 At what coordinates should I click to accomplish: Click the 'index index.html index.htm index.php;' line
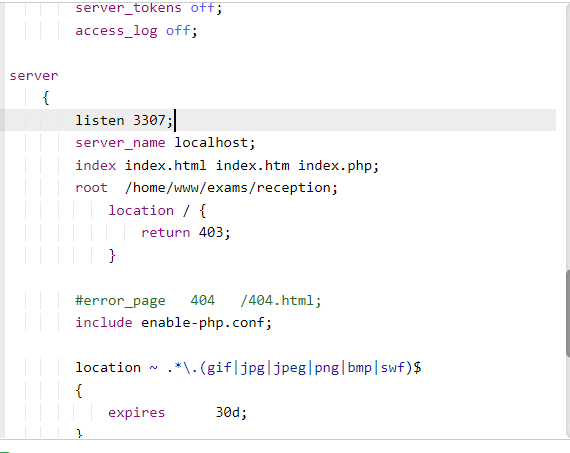pyautogui.click(x=227, y=165)
